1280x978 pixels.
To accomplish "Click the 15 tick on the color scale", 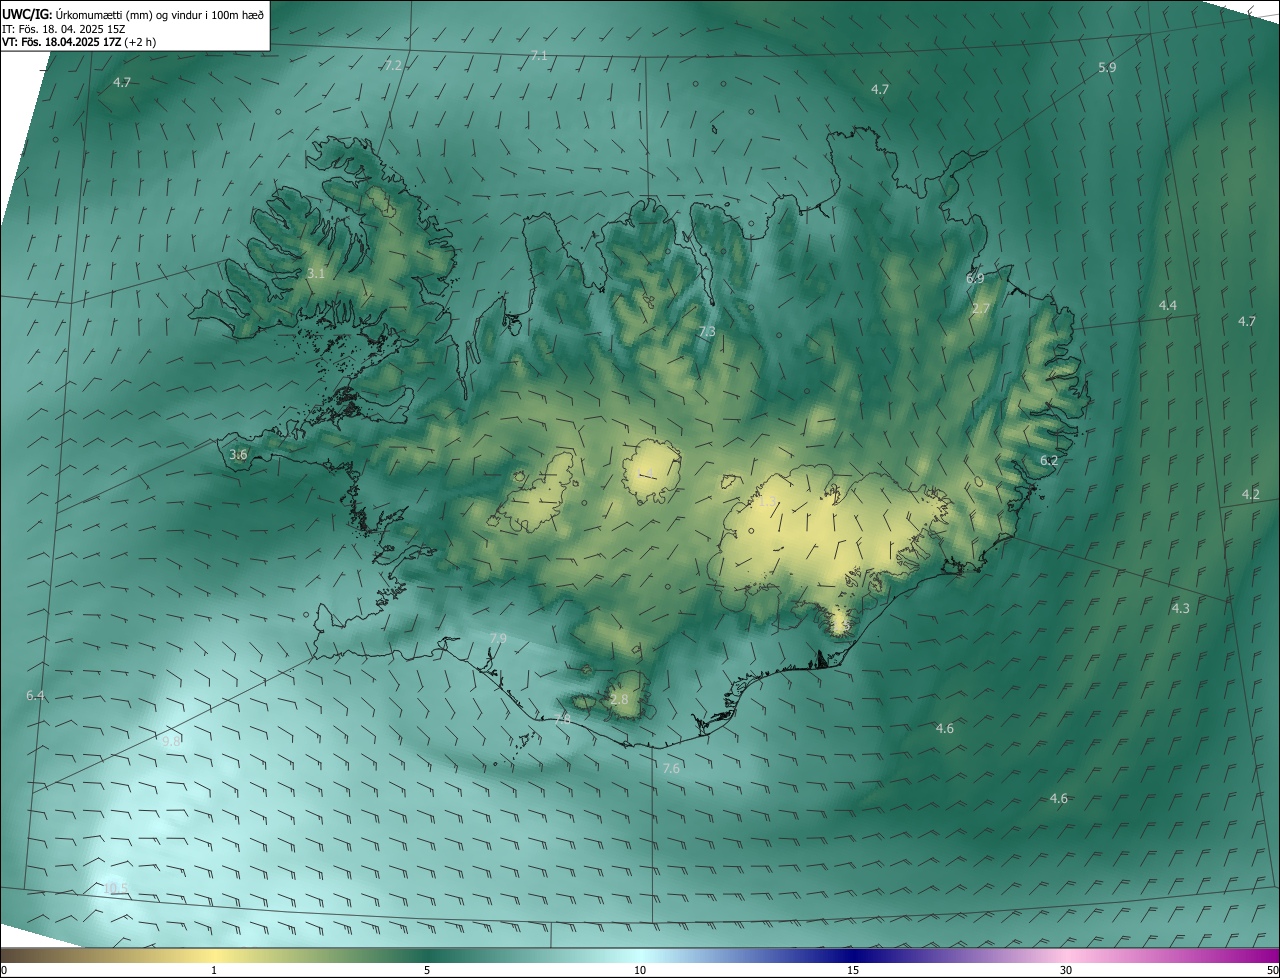I will click(853, 970).
